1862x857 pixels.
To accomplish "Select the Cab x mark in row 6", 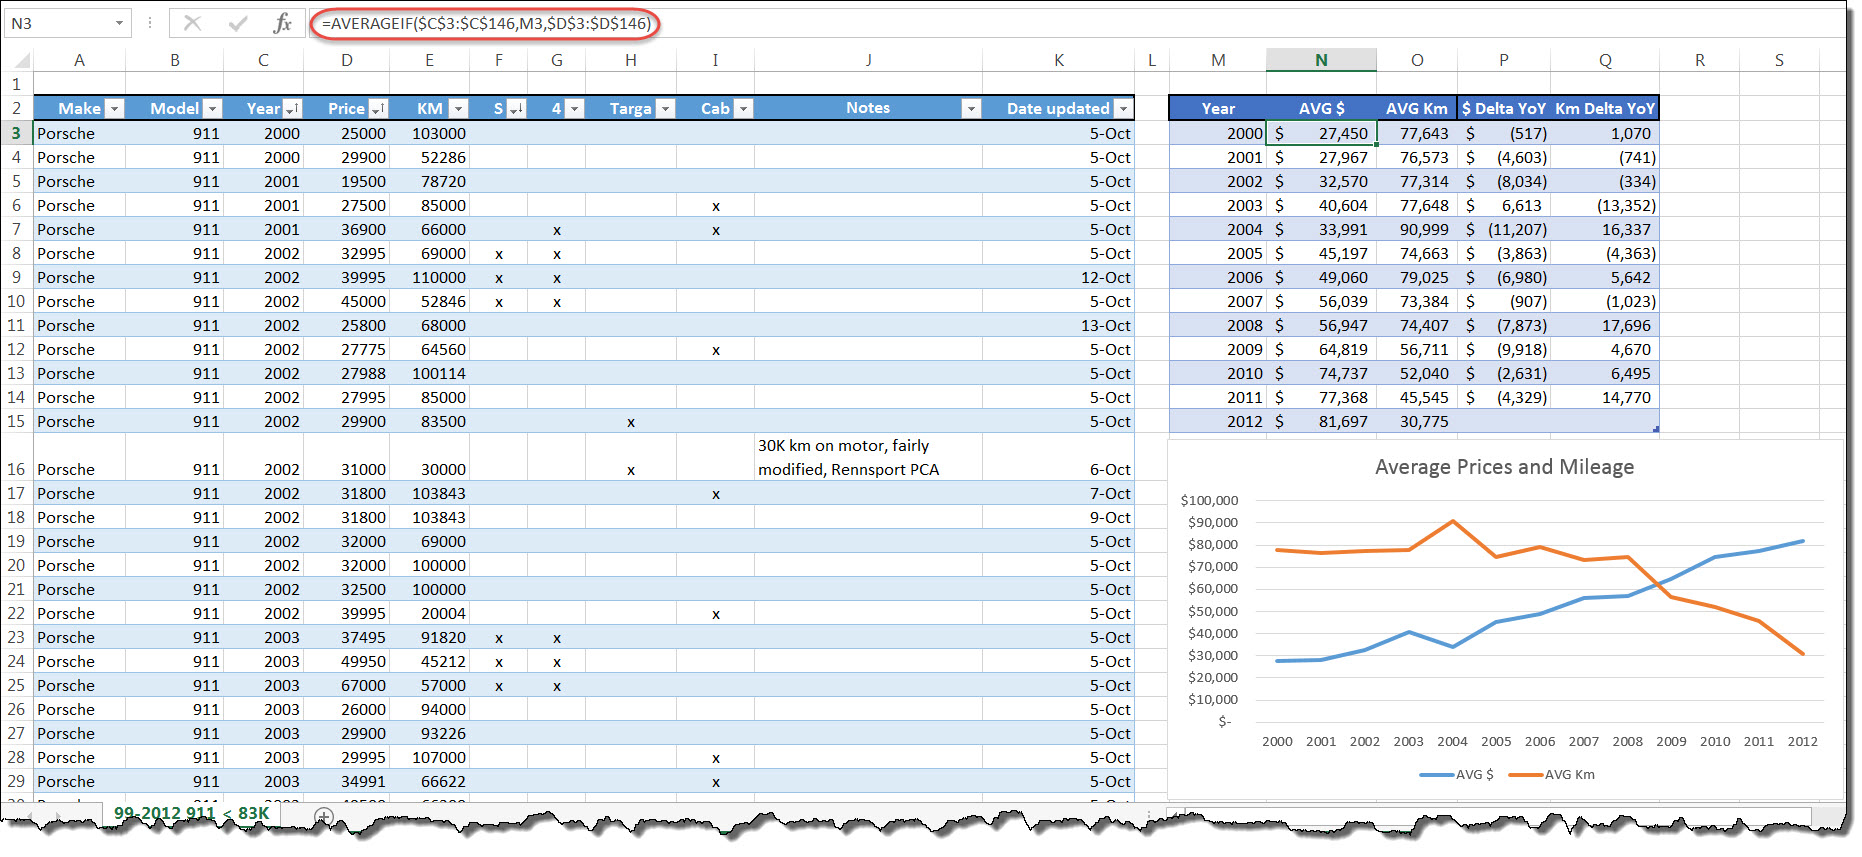I will click(x=715, y=206).
